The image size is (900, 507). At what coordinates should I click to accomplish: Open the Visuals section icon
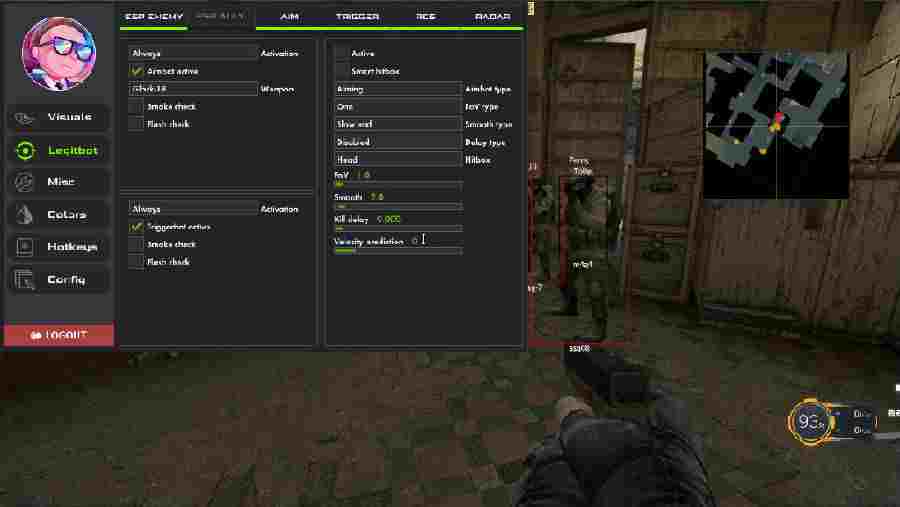[24, 118]
